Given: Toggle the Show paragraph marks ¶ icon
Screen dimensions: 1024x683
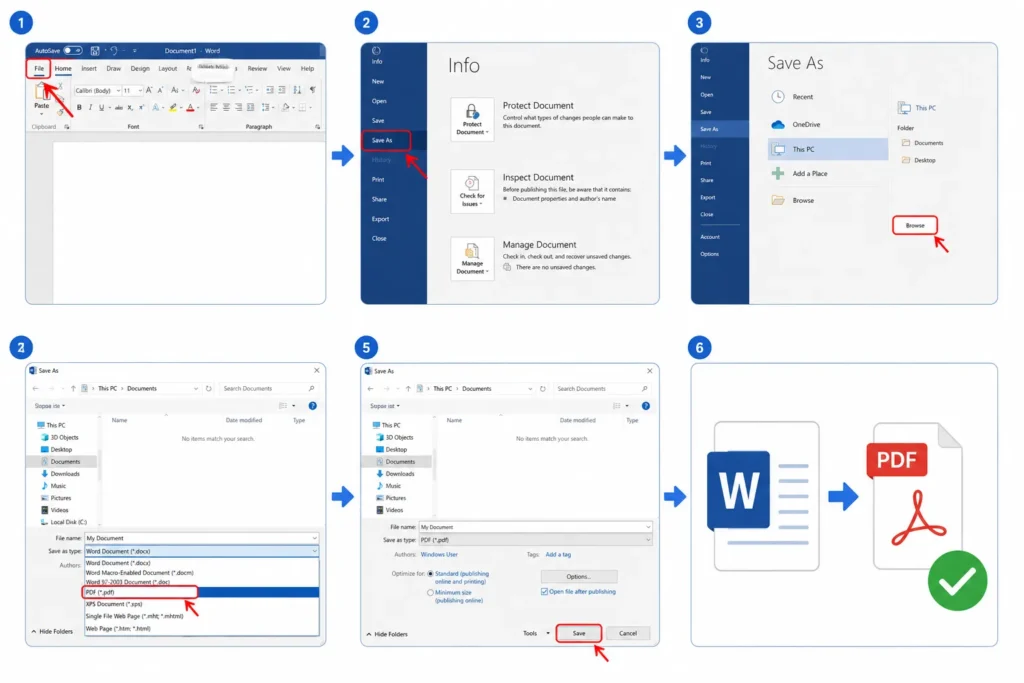Looking at the screenshot, I should 313,90.
